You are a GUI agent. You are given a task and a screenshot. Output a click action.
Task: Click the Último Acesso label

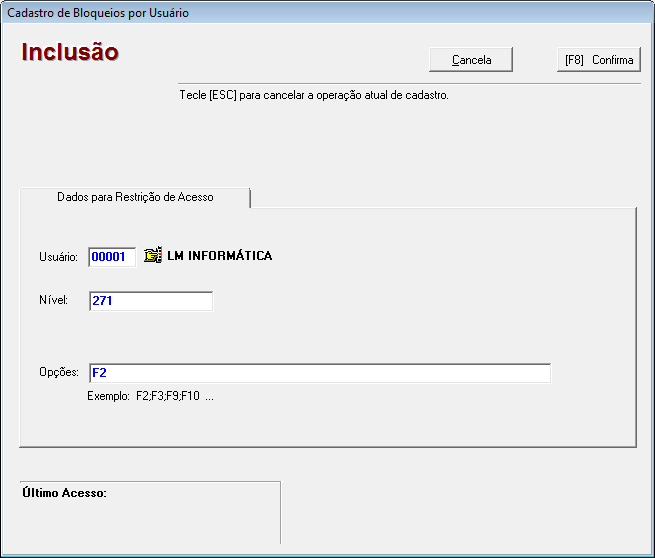click(x=64, y=493)
